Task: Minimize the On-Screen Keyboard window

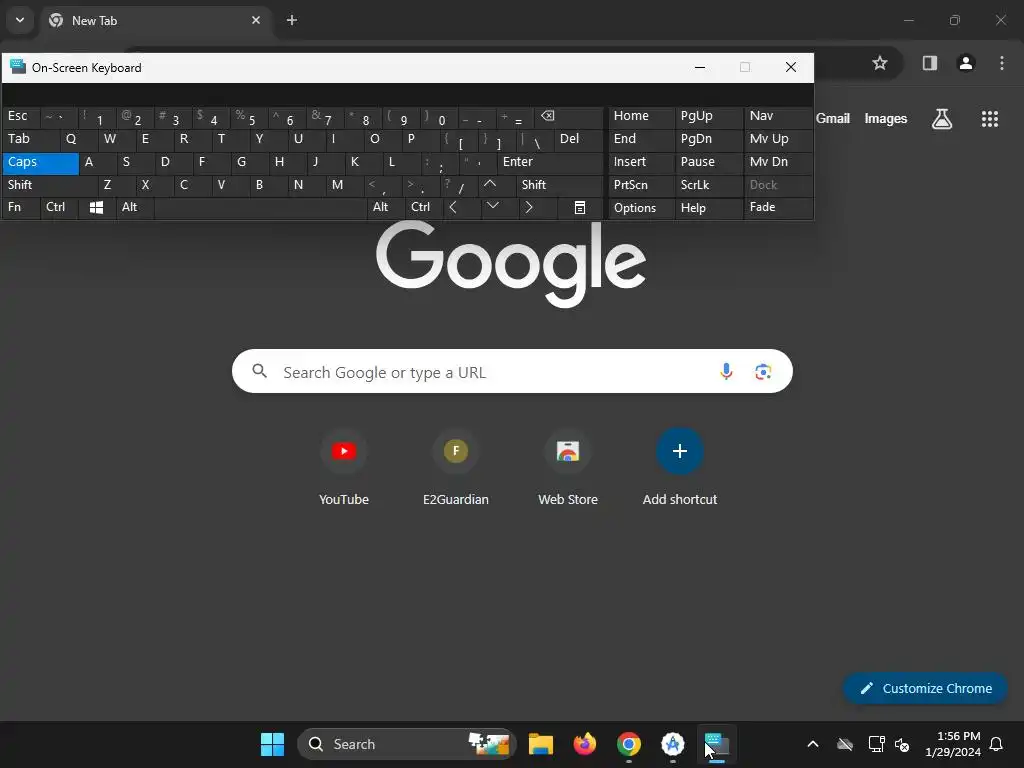Action: (699, 67)
